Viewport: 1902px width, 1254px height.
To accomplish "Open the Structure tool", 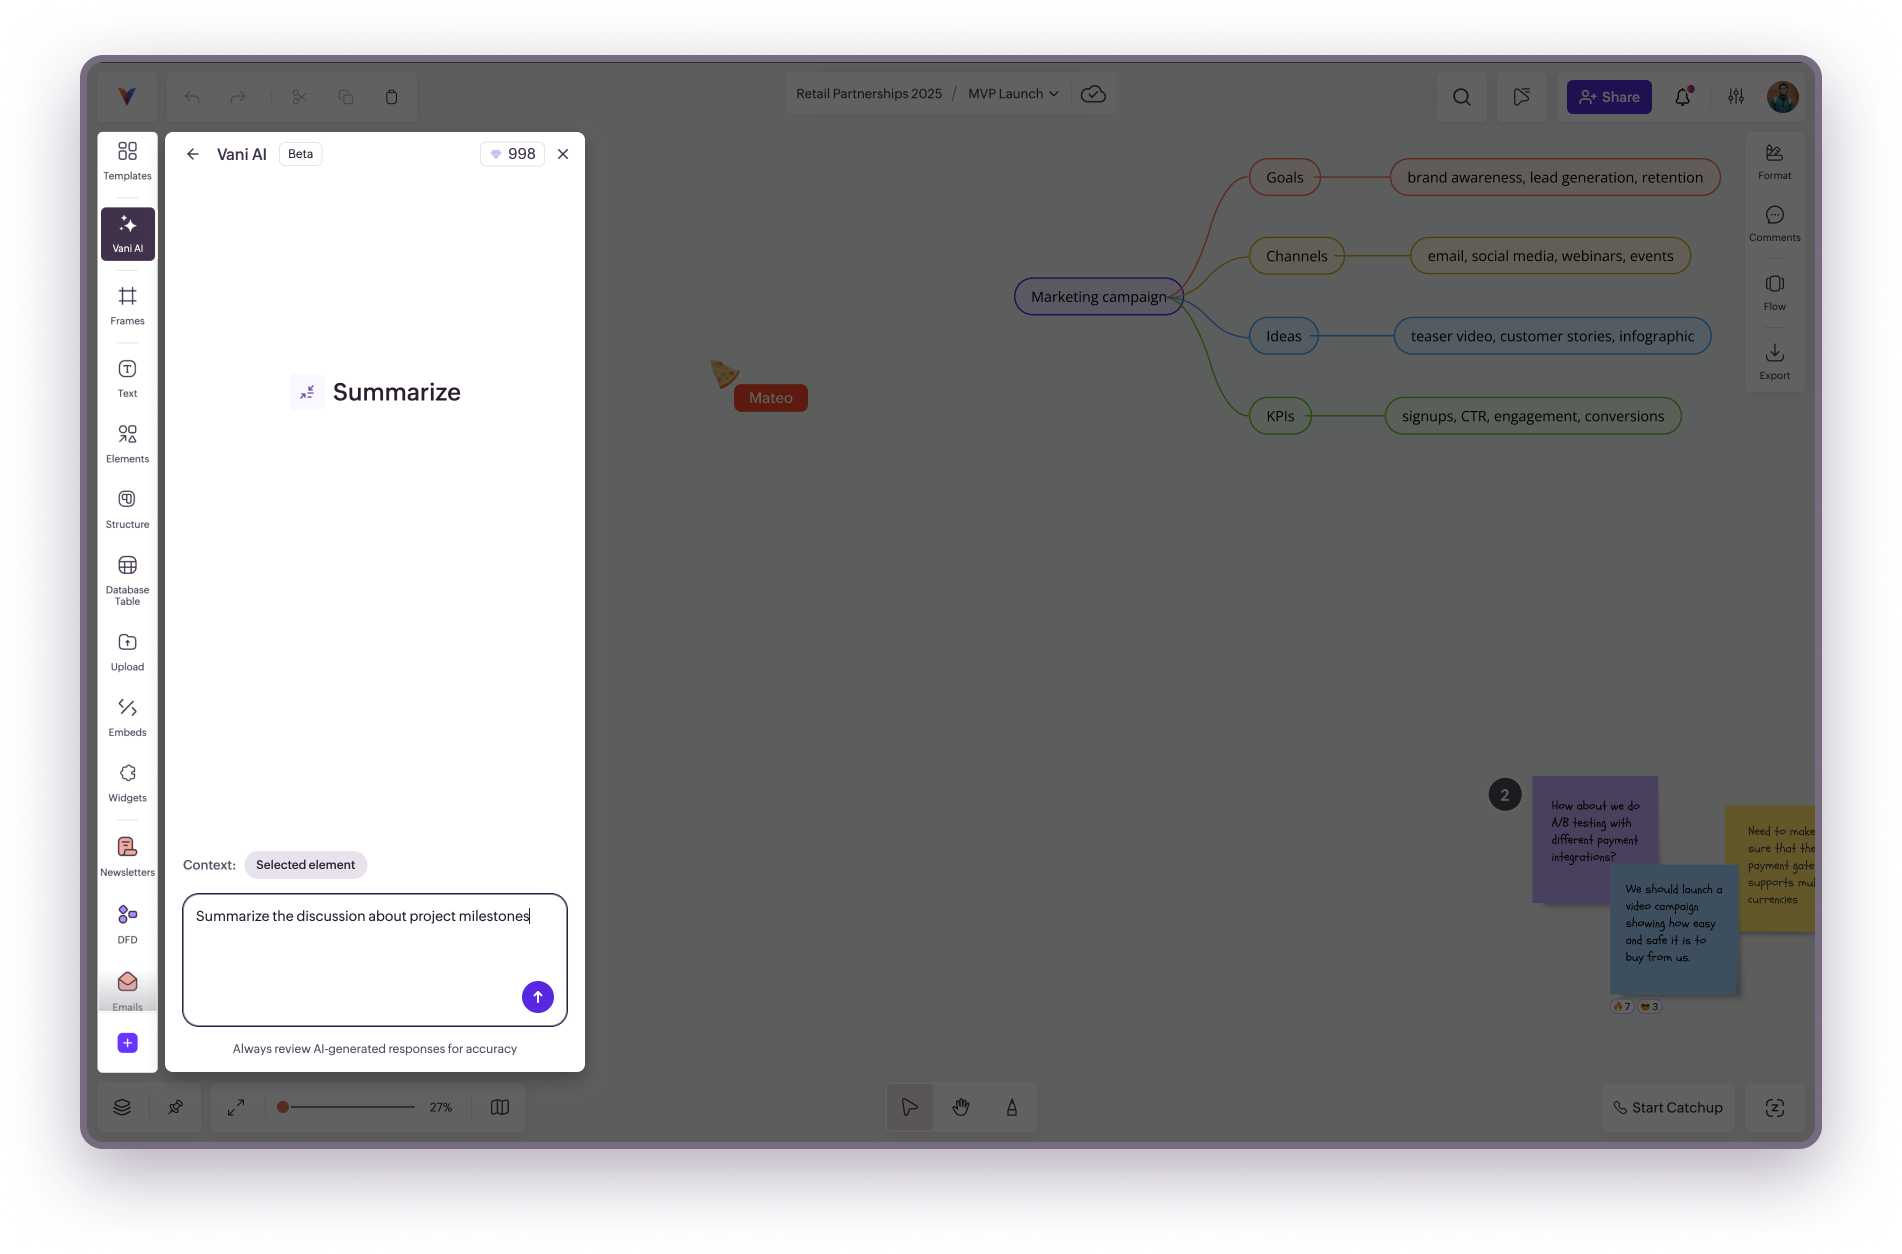I will pos(127,510).
